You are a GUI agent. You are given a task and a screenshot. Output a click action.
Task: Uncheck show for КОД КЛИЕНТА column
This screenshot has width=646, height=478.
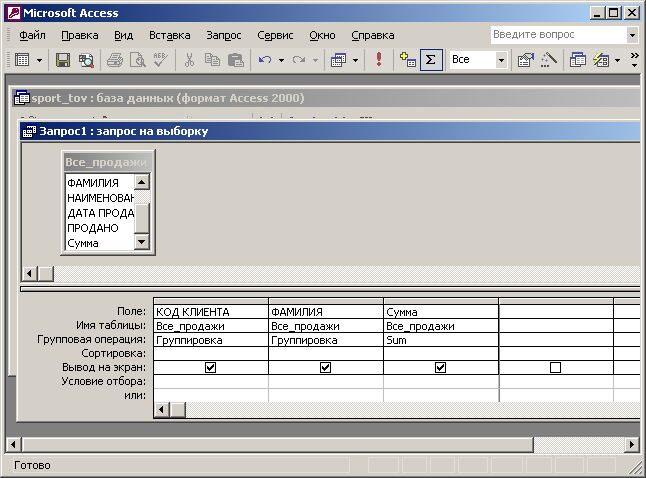click(211, 367)
